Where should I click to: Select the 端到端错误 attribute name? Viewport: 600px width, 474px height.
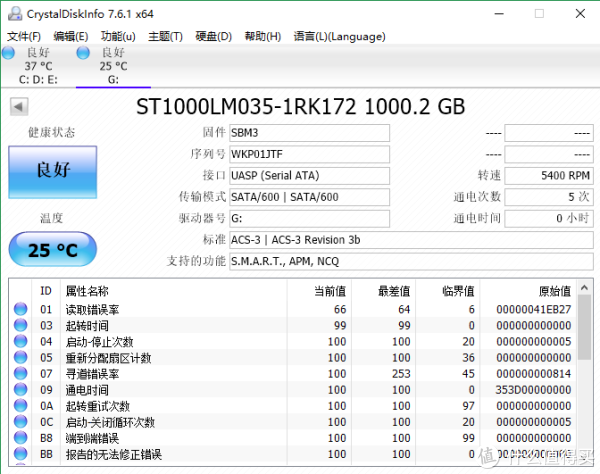pos(92,438)
